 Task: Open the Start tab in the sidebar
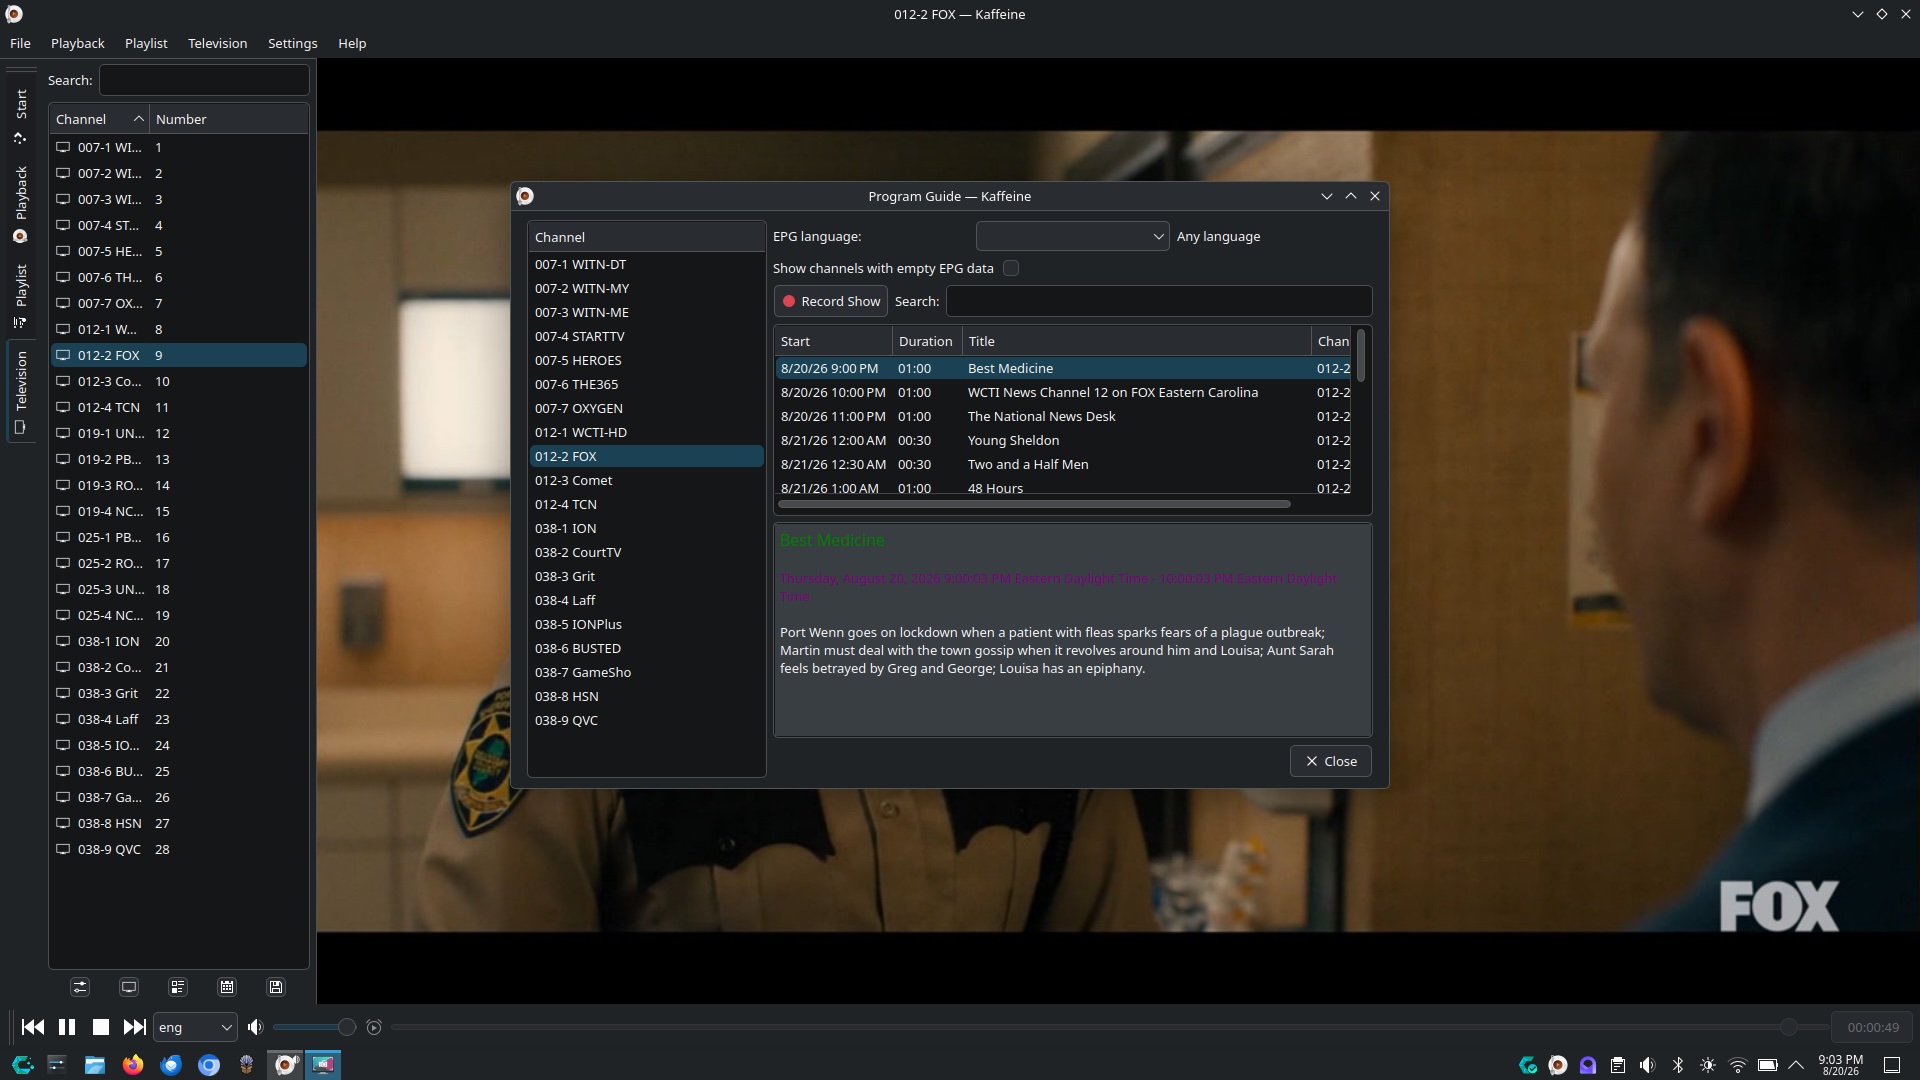click(x=20, y=117)
